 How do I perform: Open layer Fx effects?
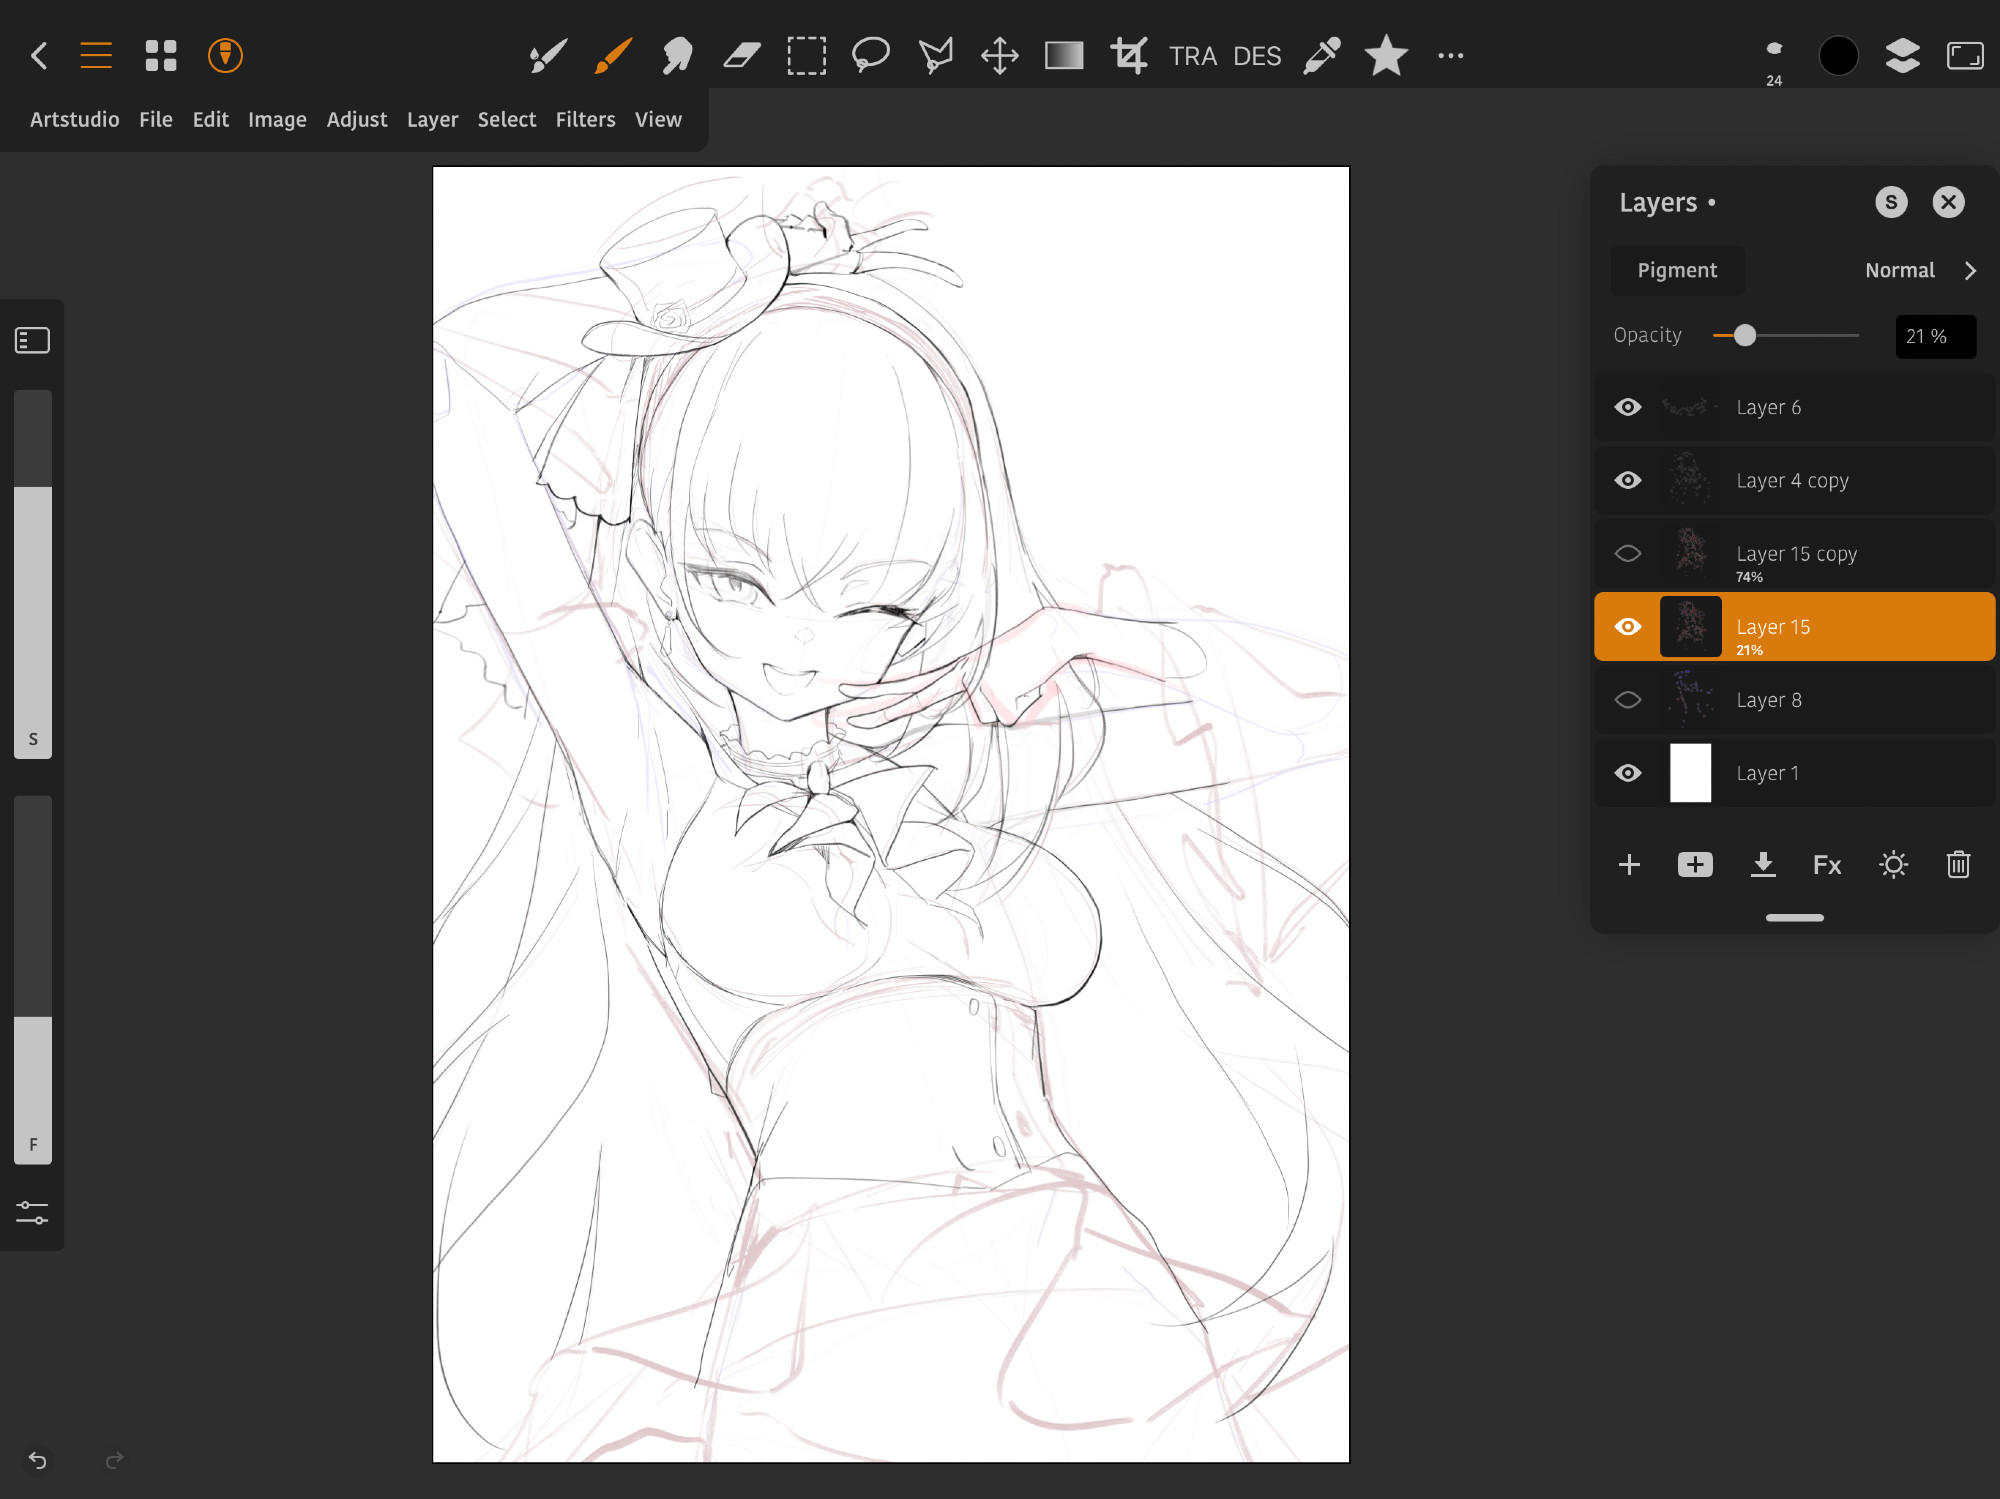pos(1827,865)
